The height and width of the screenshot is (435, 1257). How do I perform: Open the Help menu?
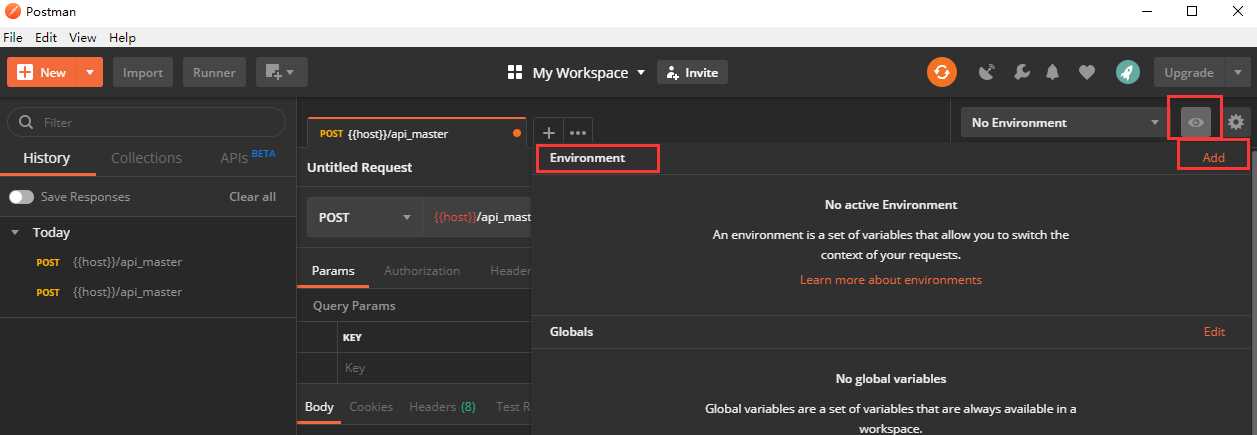(122, 38)
